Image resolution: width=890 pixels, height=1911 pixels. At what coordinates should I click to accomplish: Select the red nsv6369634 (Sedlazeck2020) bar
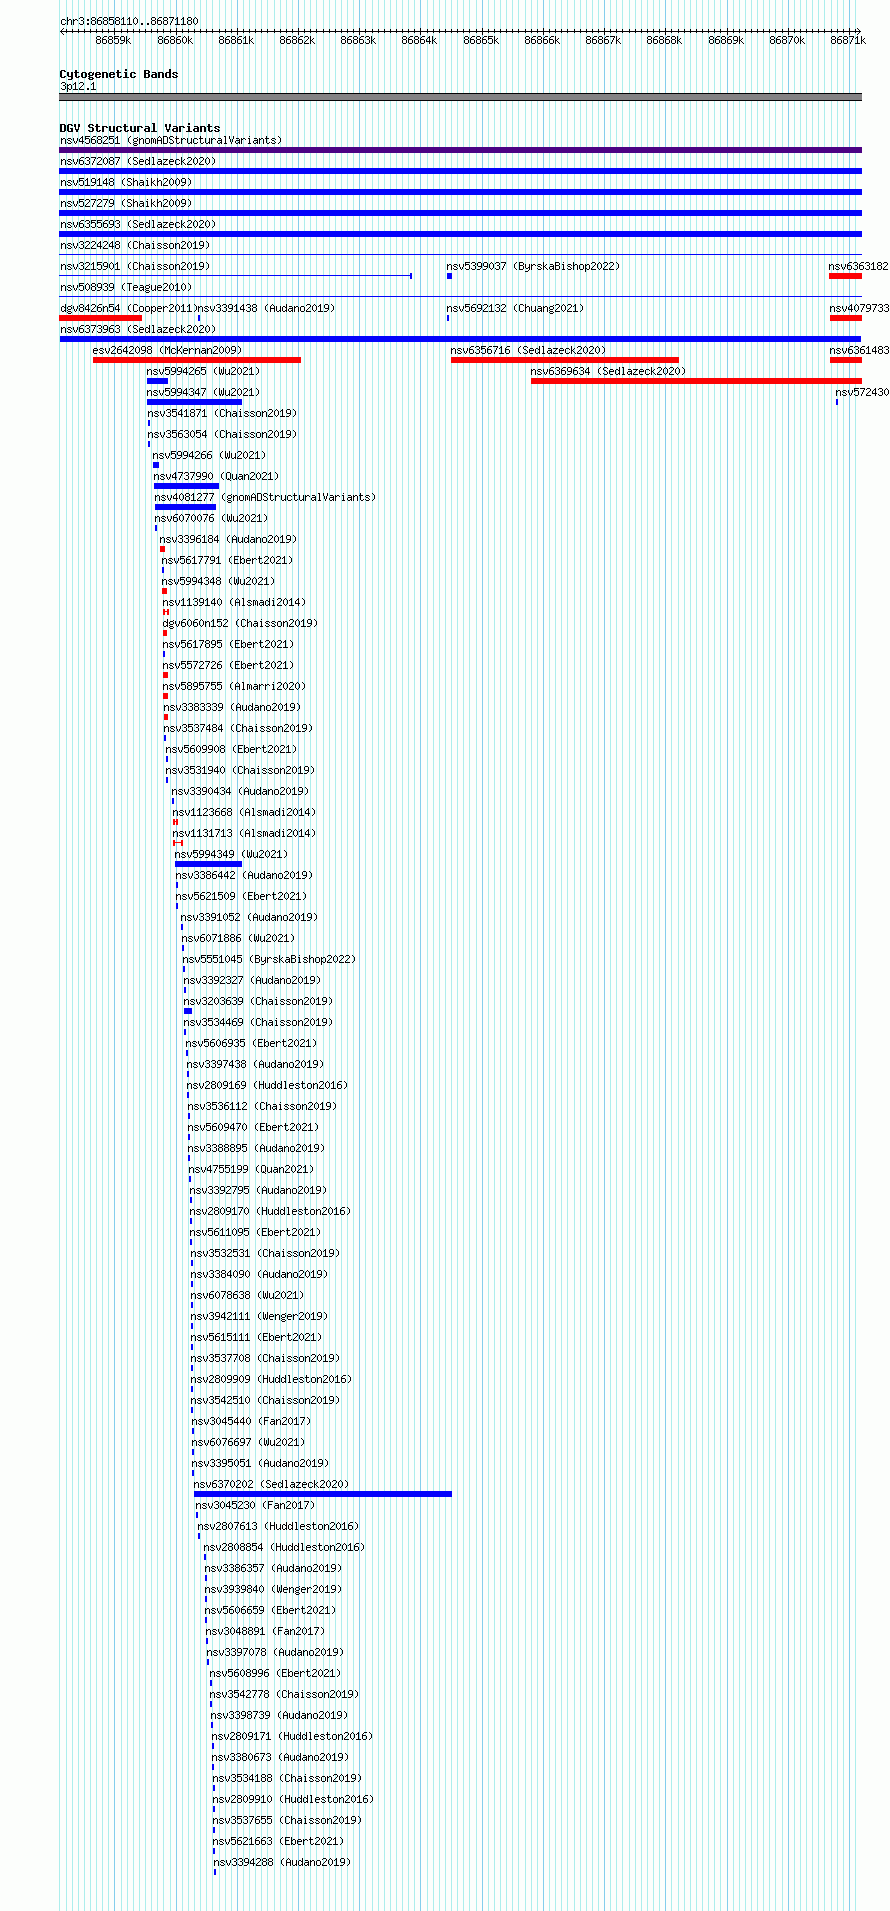(x=696, y=381)
